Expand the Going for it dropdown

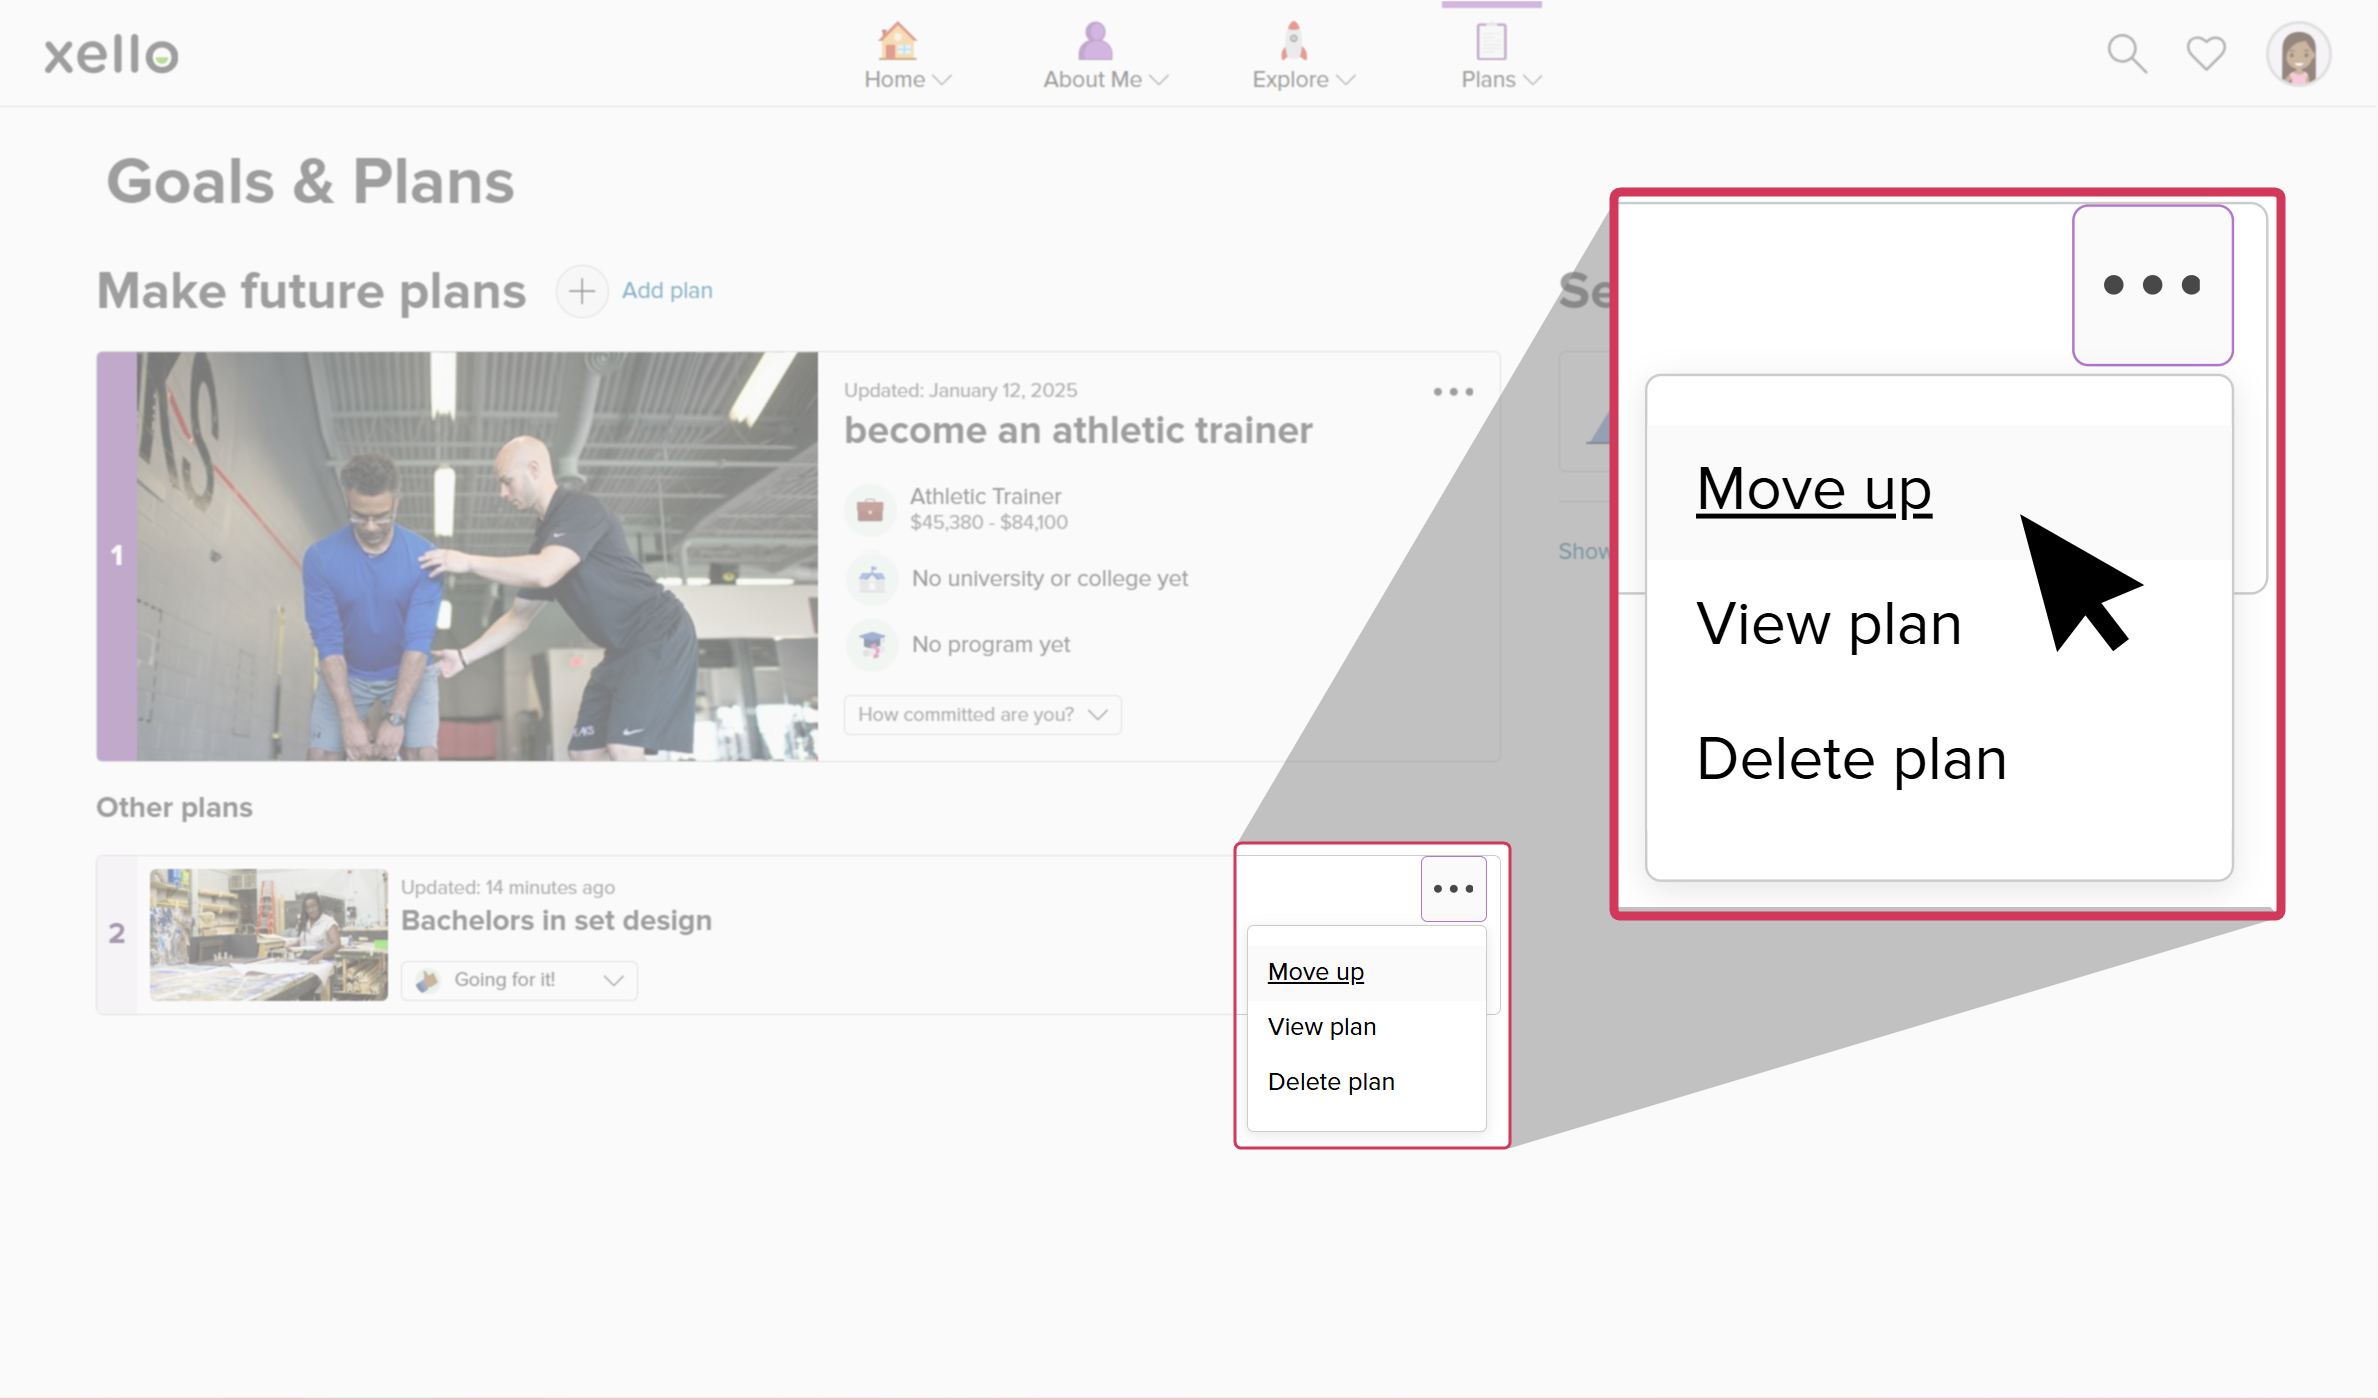(x=519, y=980)
